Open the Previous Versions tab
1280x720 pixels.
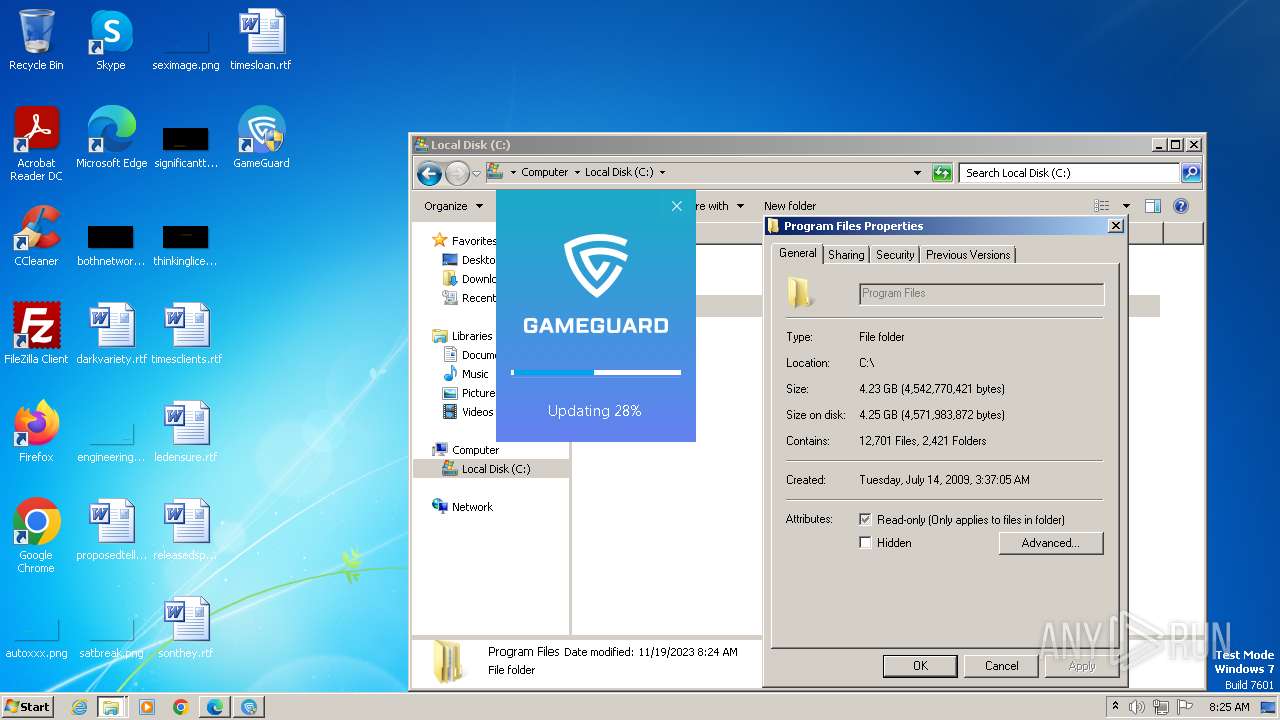[968, 255]
